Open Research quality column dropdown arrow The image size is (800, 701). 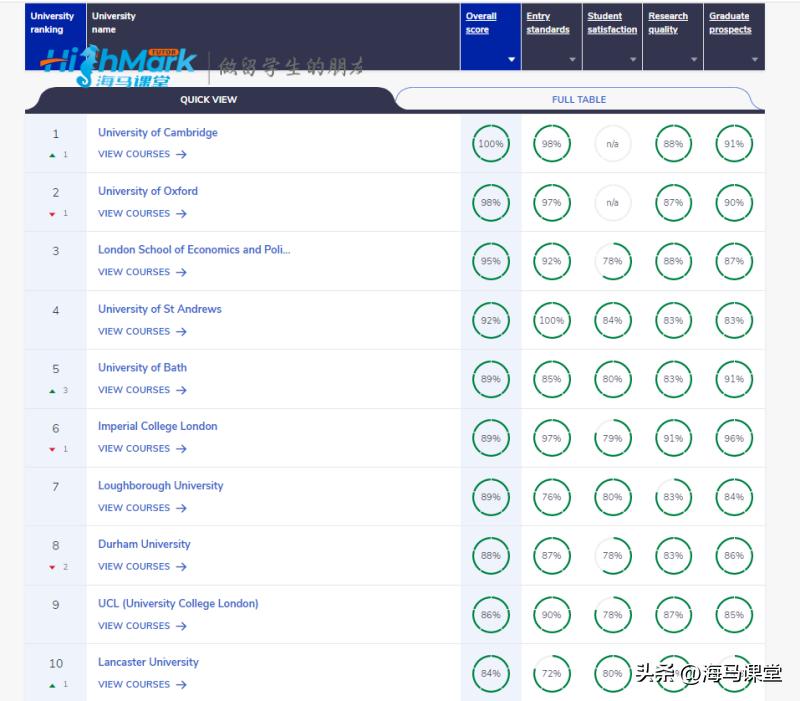[x=694, y=60]
